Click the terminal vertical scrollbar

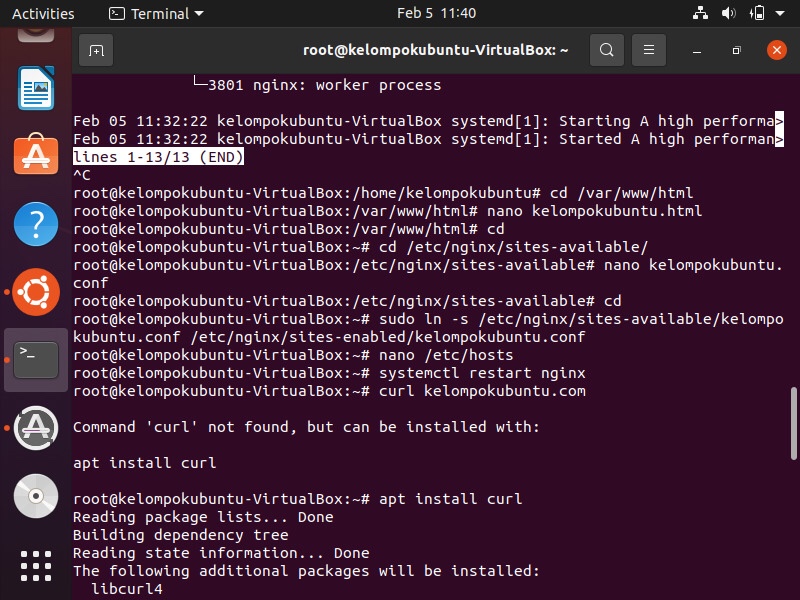[793, 430]
